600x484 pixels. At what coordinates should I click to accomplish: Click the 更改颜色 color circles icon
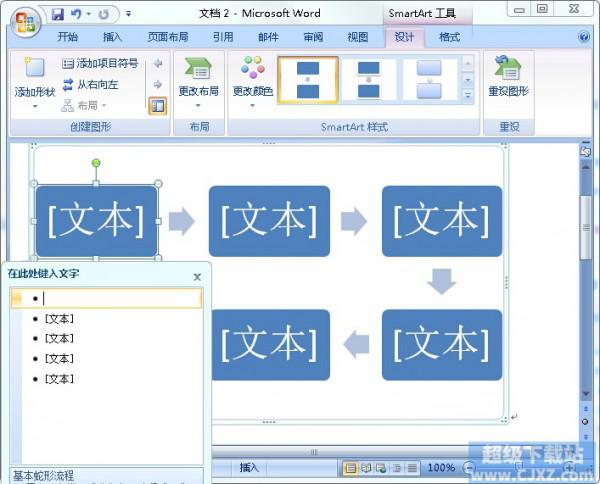[253, 67]
